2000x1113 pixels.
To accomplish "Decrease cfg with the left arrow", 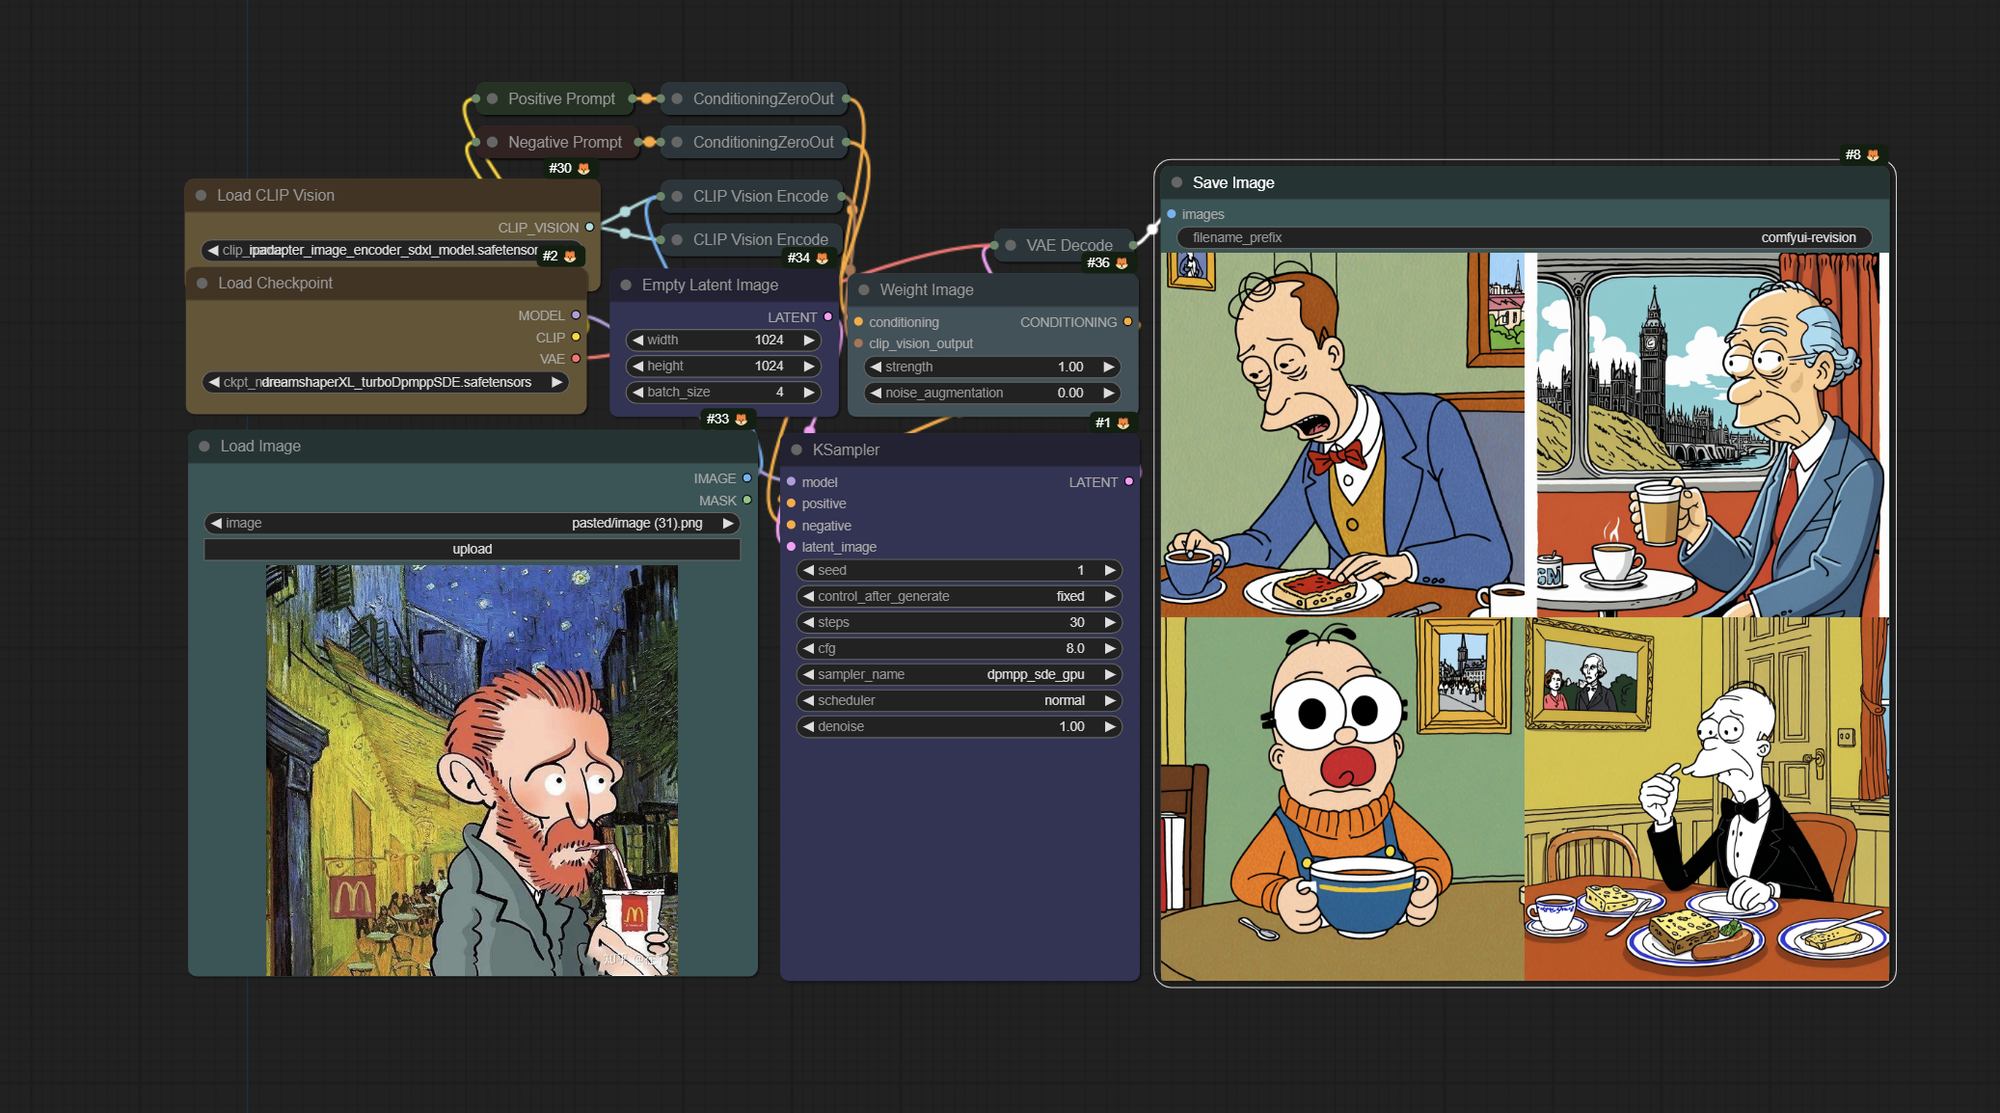I will (x=808, y=648).
